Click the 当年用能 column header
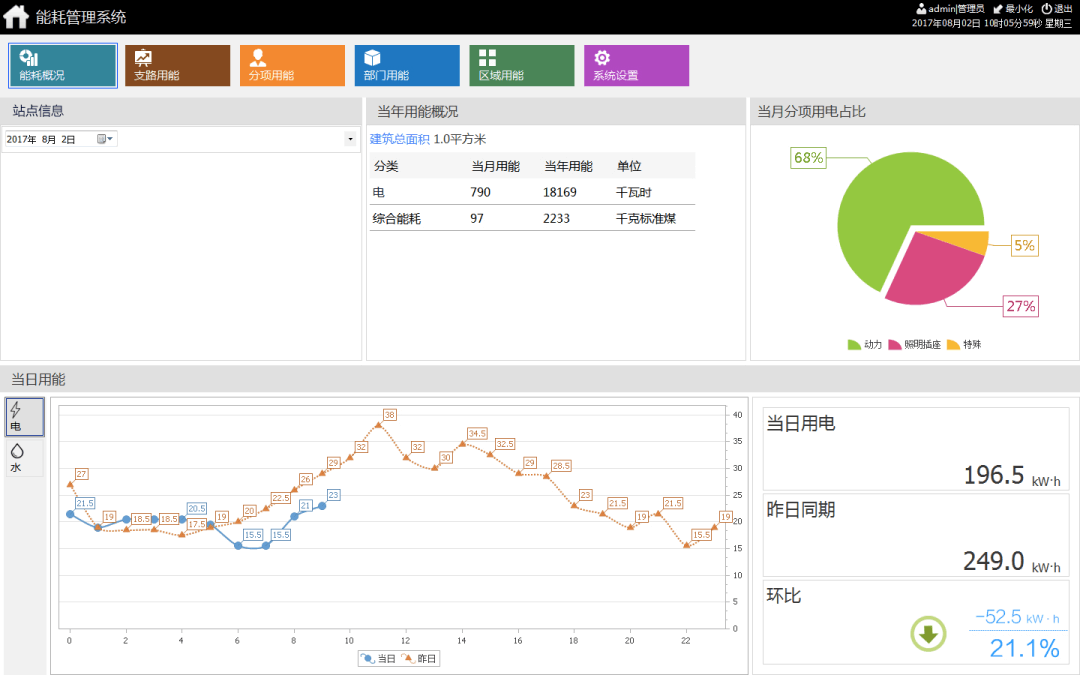Viewport: 1080px width, 675px height. pos(568,166)
